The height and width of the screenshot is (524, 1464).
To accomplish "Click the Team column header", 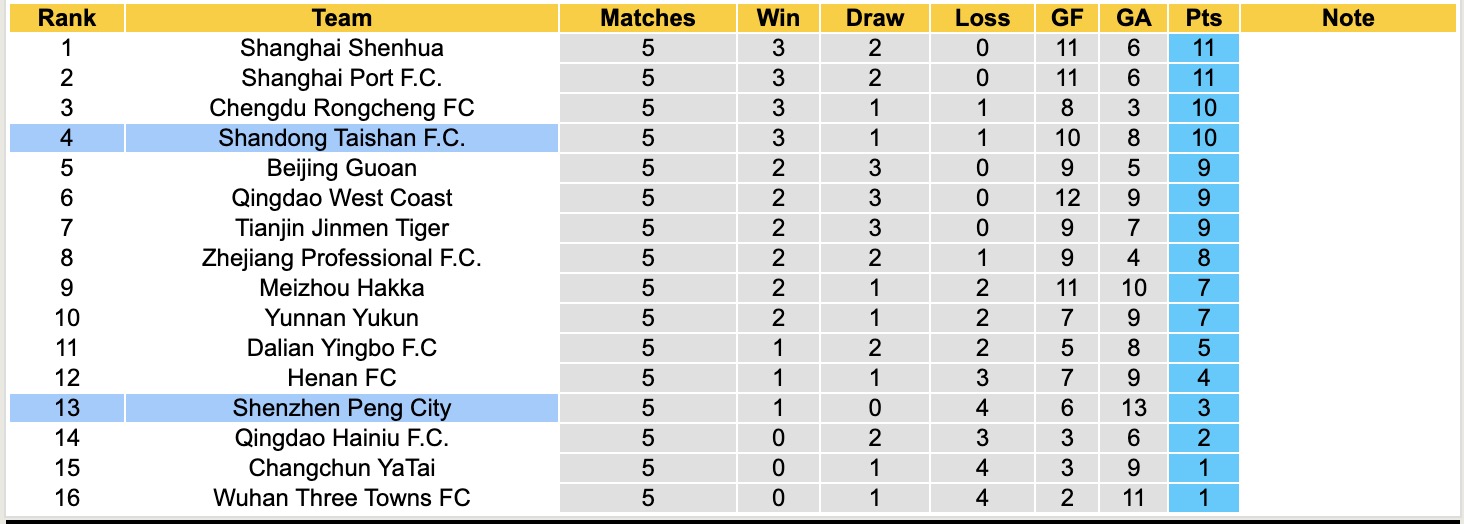I will pos(341,18).
